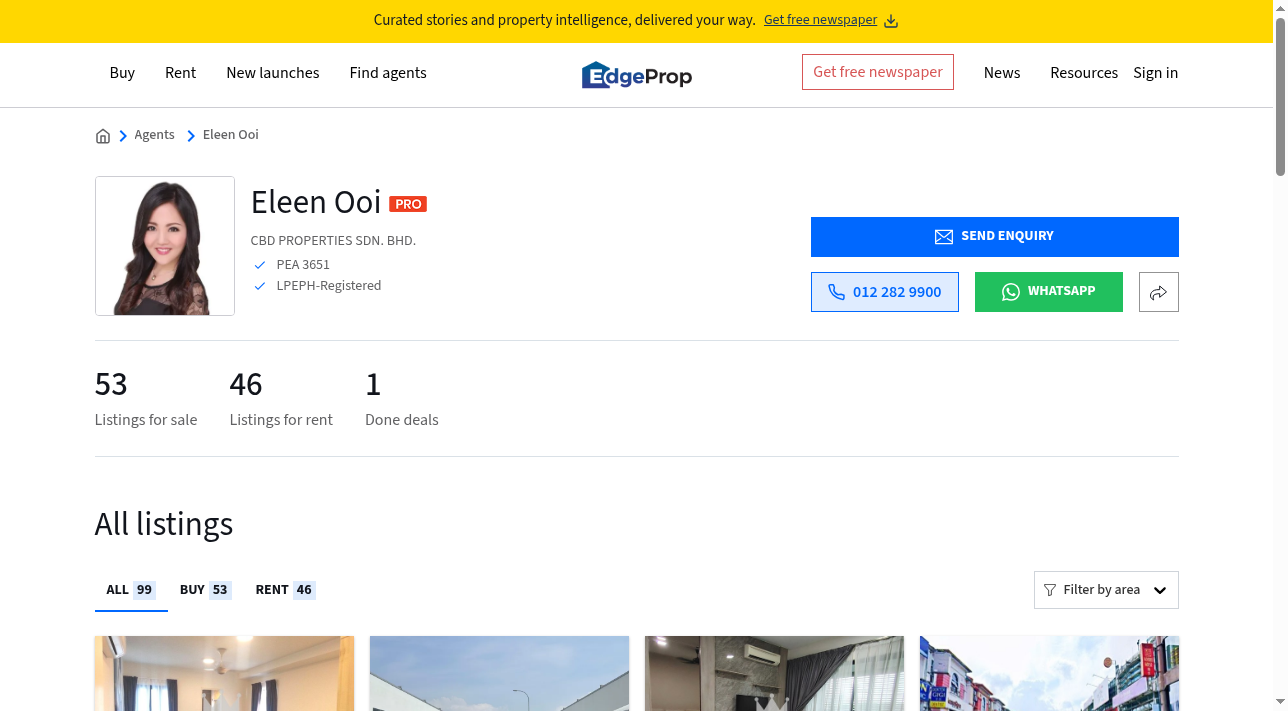Open the New launches menu
The height and width of the screenshot is (711, 1288).
tap(273, 73)
